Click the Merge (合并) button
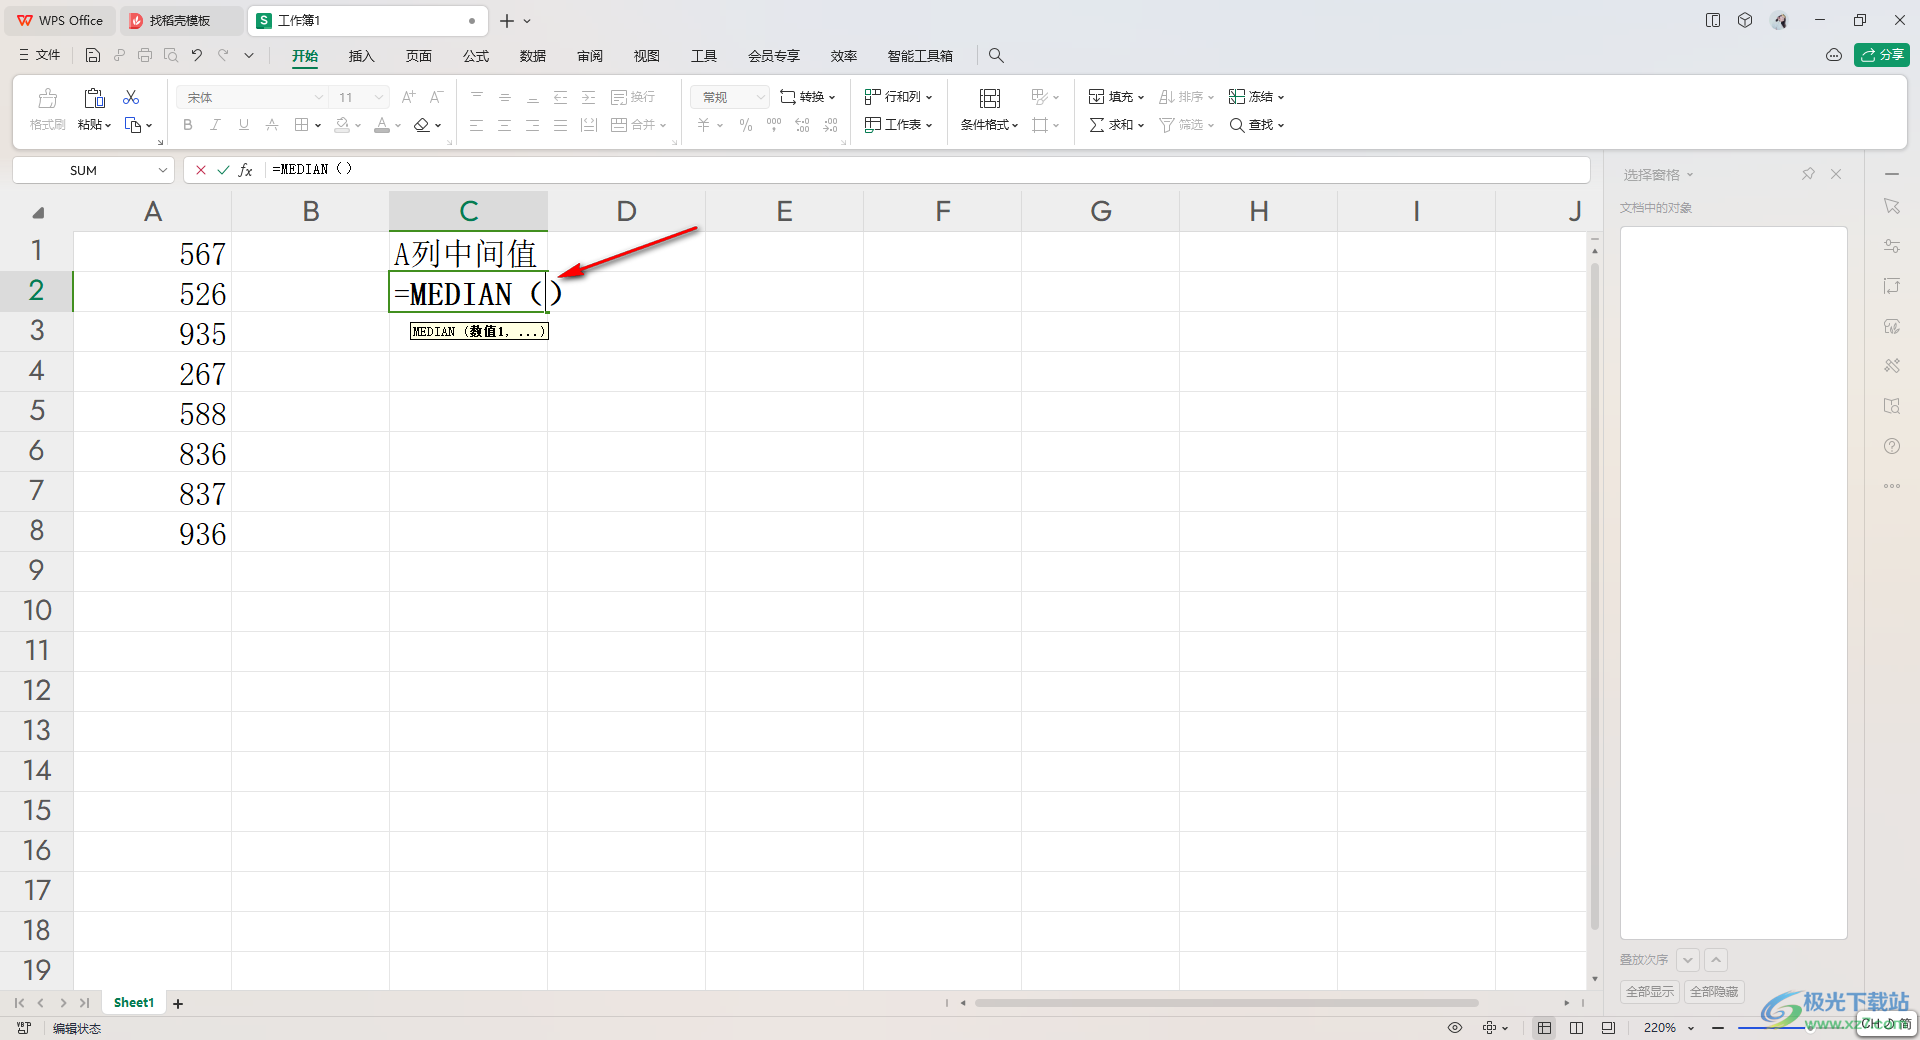This screenshot has height=1040, width=1920. click(x=638, y=125)
